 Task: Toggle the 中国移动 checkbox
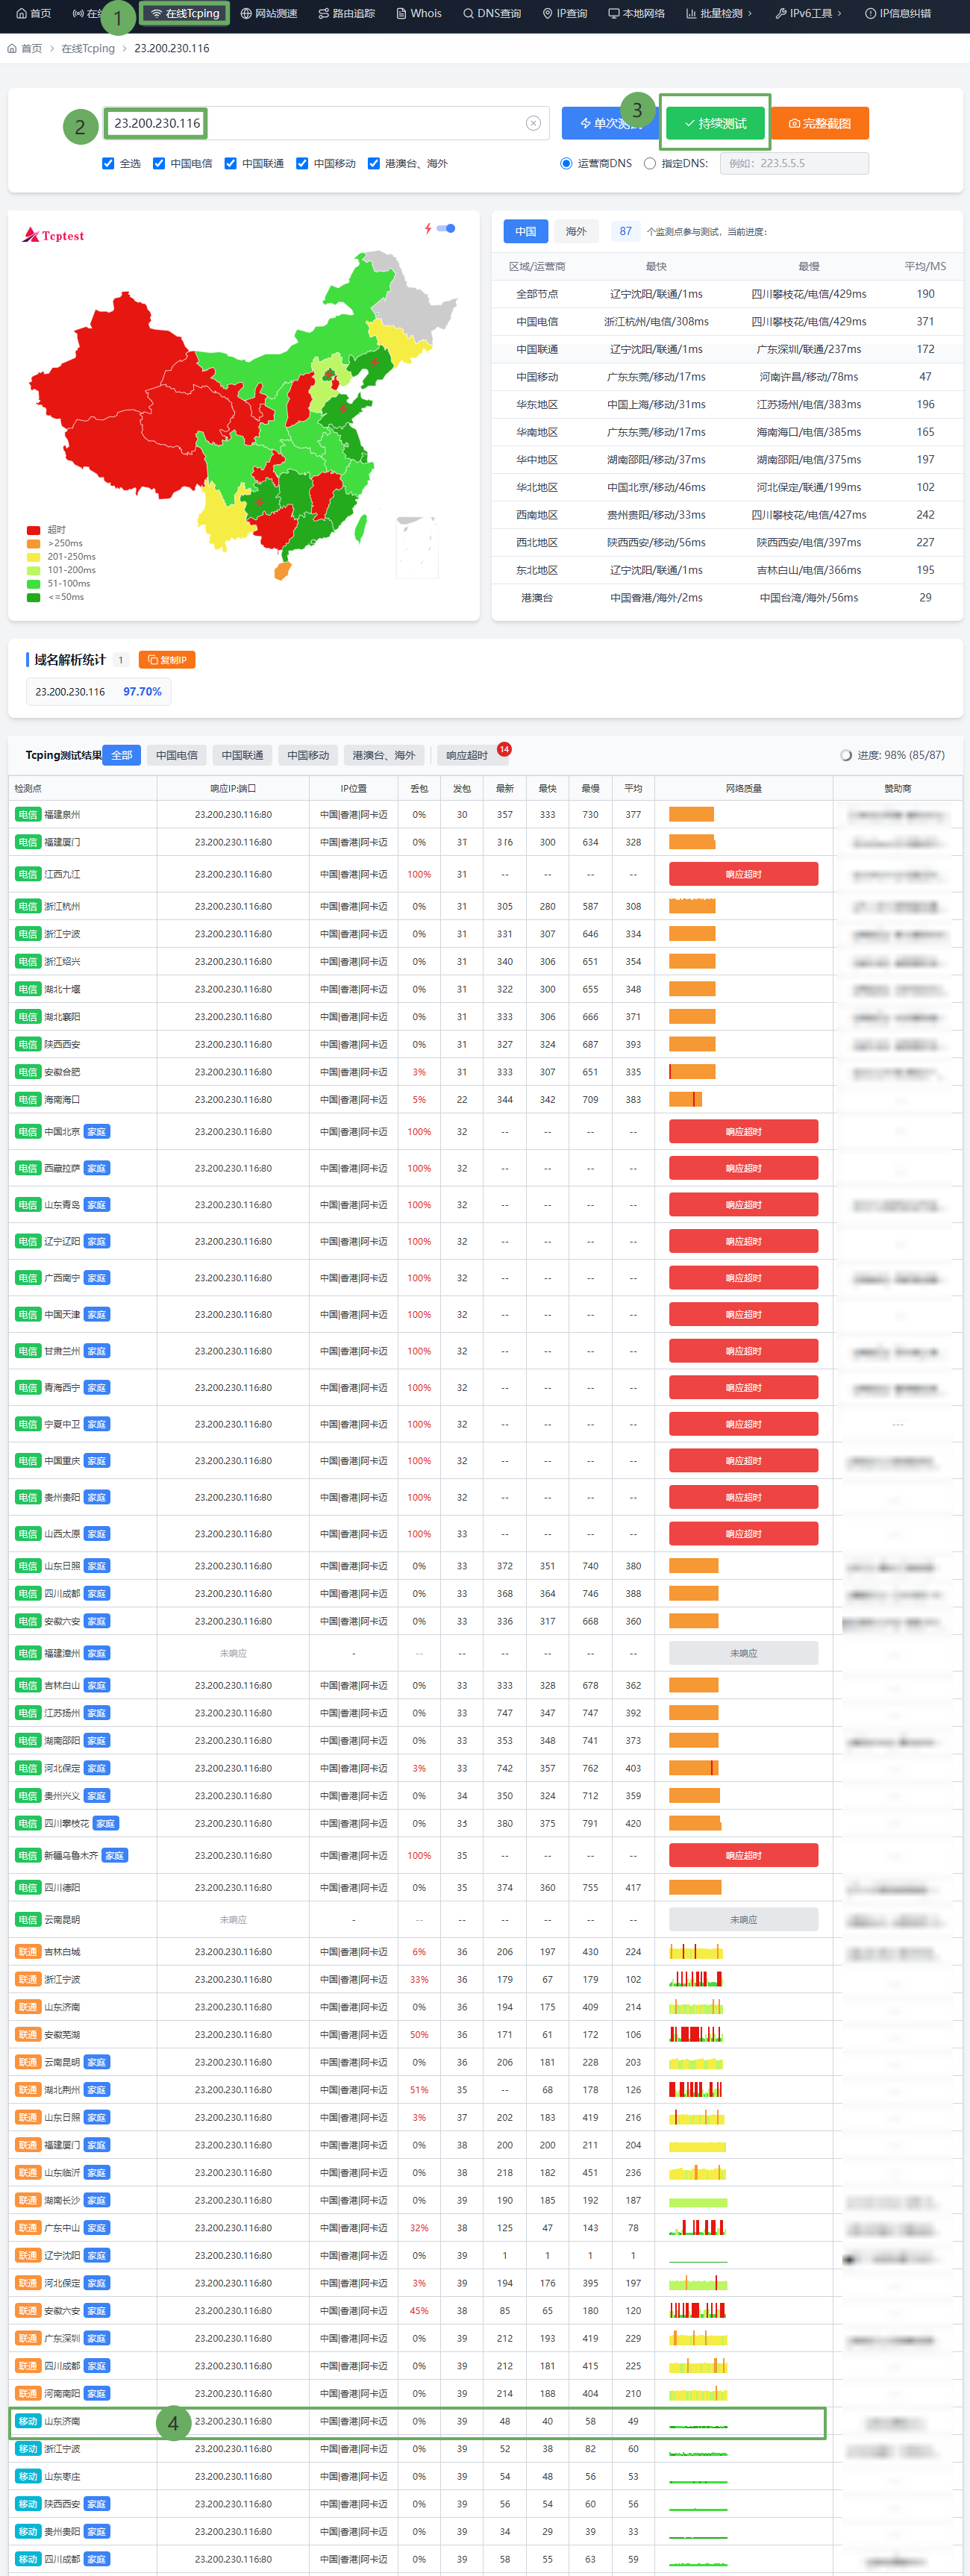pyautogui.click(x=302, y=164)
